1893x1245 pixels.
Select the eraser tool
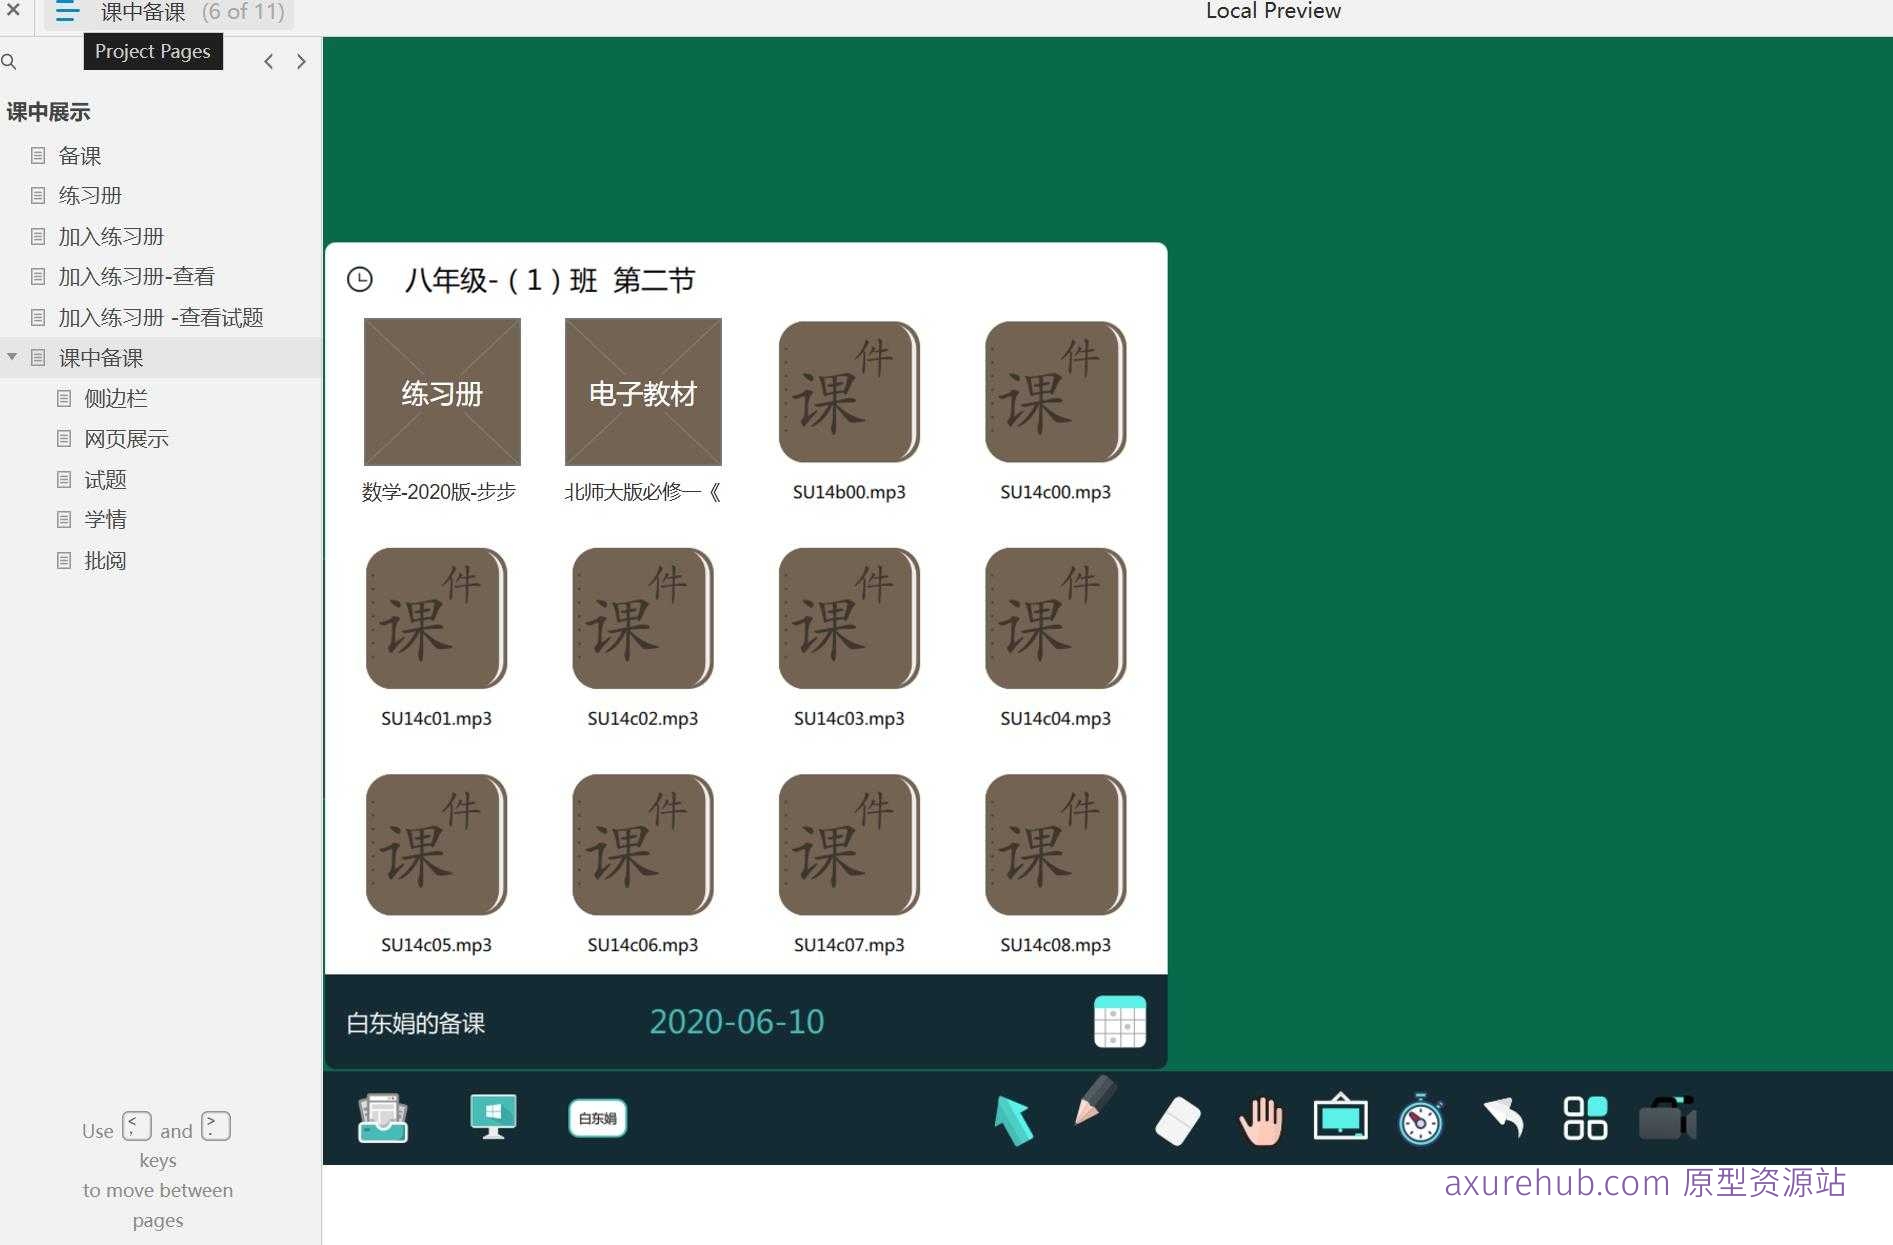pyautogui.click(x=1177, y=1121)
